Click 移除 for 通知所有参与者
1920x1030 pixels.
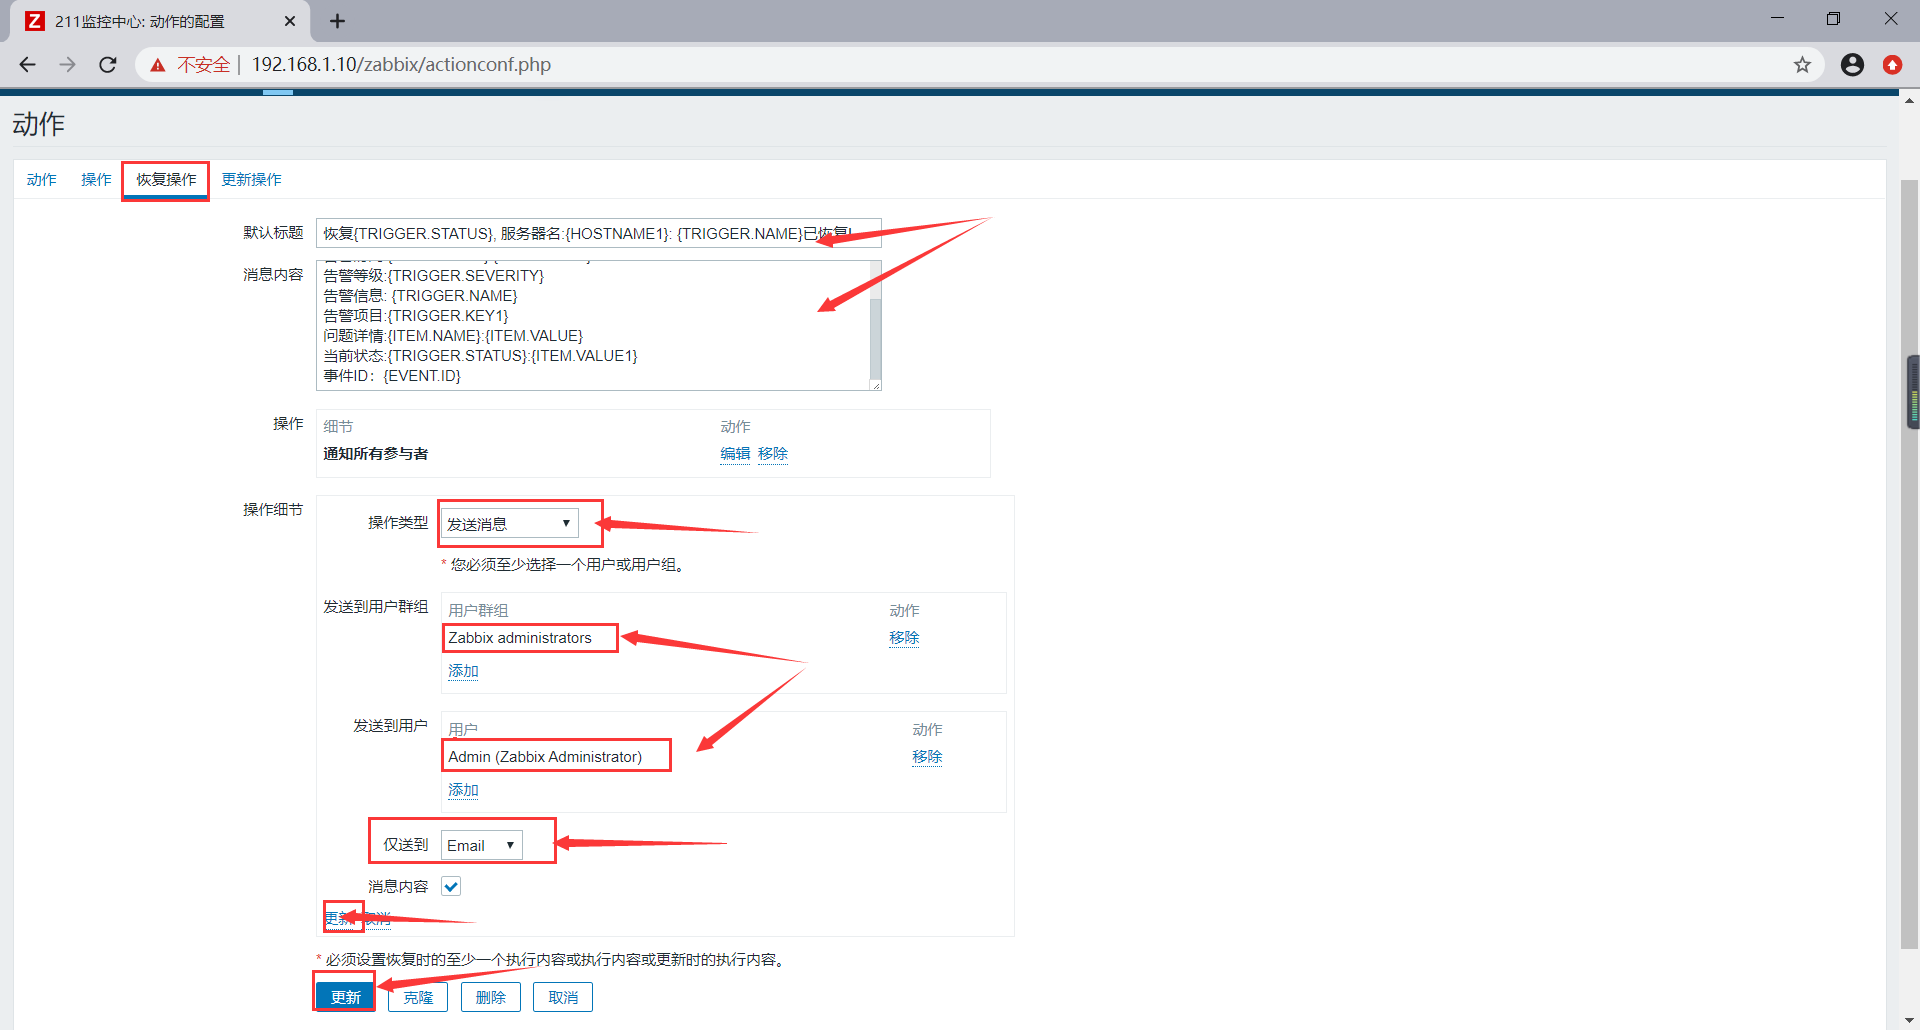pos(773,454)
